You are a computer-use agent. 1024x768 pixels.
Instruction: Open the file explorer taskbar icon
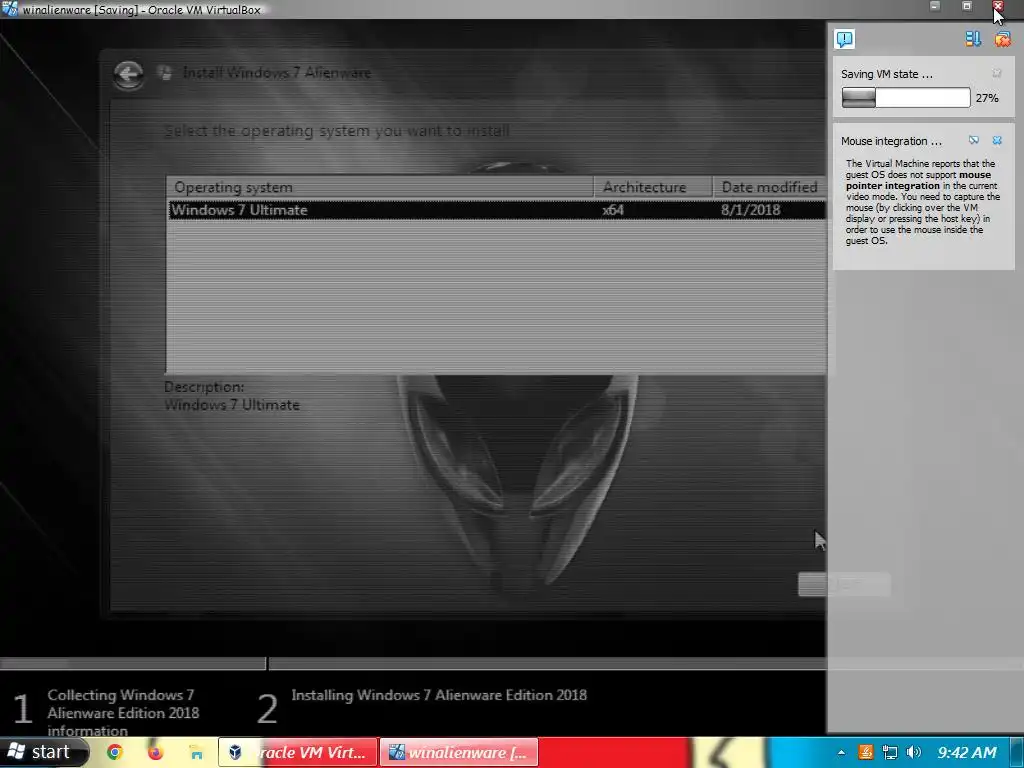coord(196,752)
